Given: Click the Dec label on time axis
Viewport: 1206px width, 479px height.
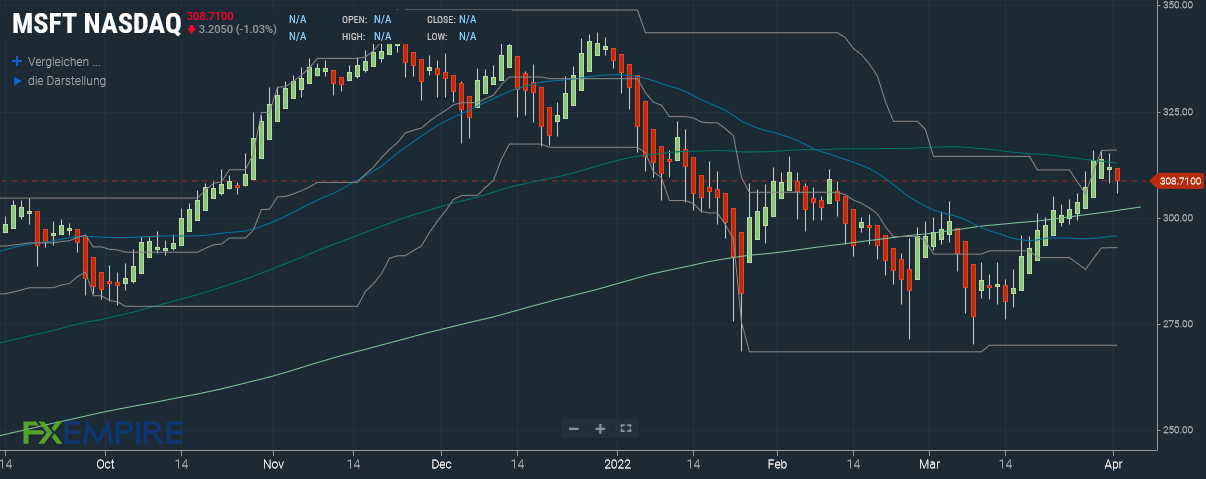Looking at the screenshot, I should tap(442, 465).
